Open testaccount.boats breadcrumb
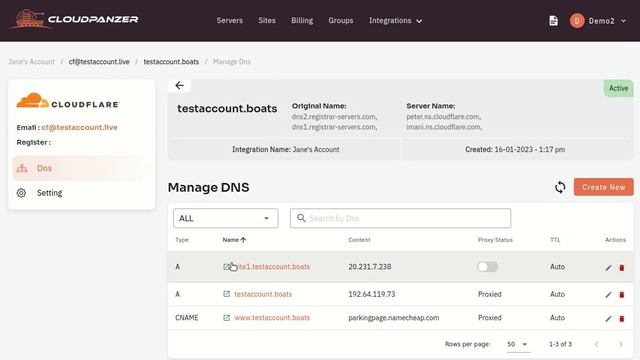This screenshot has width=640, height=360. (x=171, y=62)
